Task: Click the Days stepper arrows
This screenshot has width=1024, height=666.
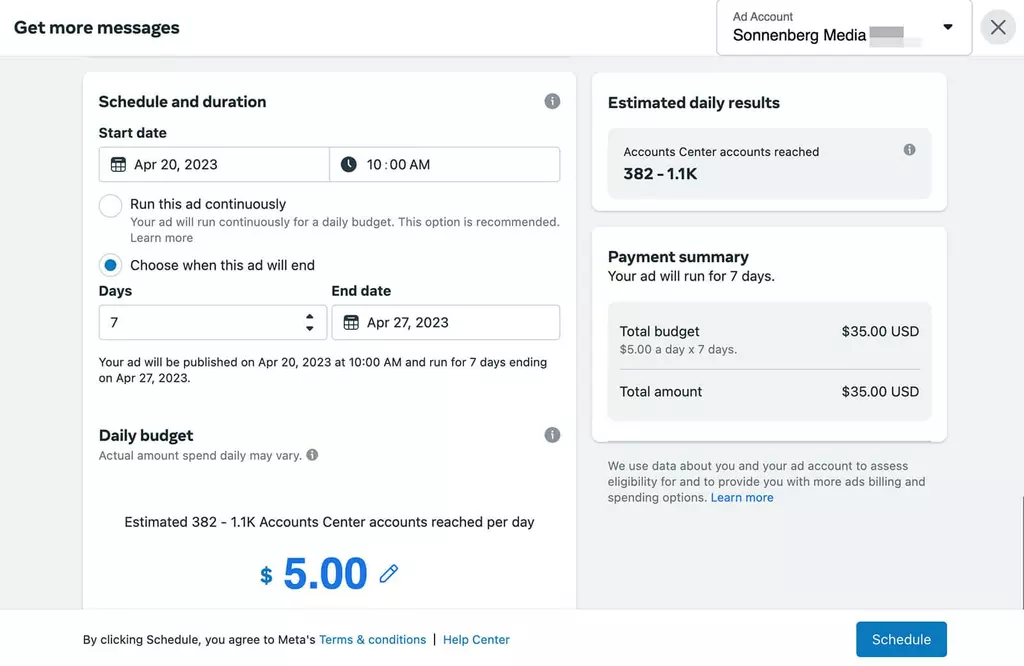Action: [309, 323]
